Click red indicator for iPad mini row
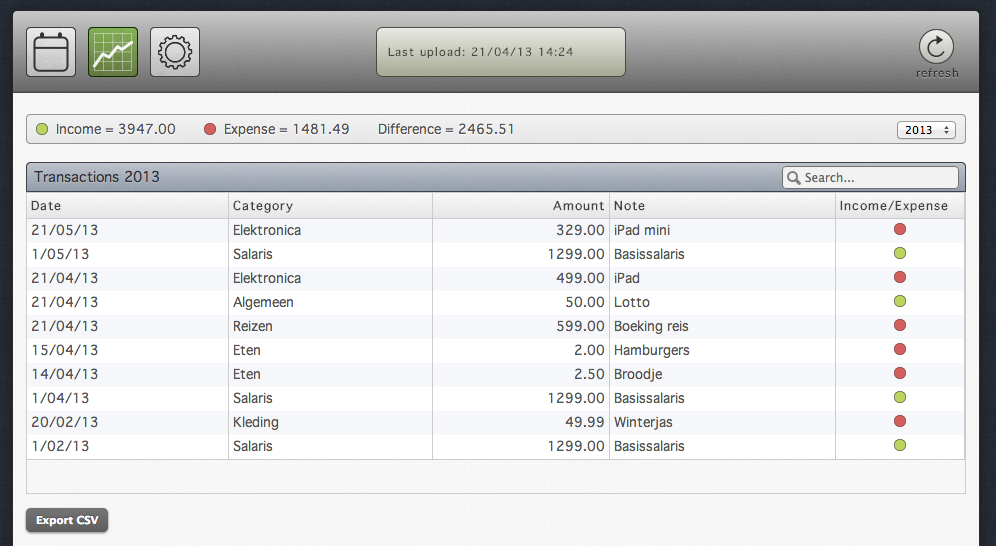 [x=899, y=230]
